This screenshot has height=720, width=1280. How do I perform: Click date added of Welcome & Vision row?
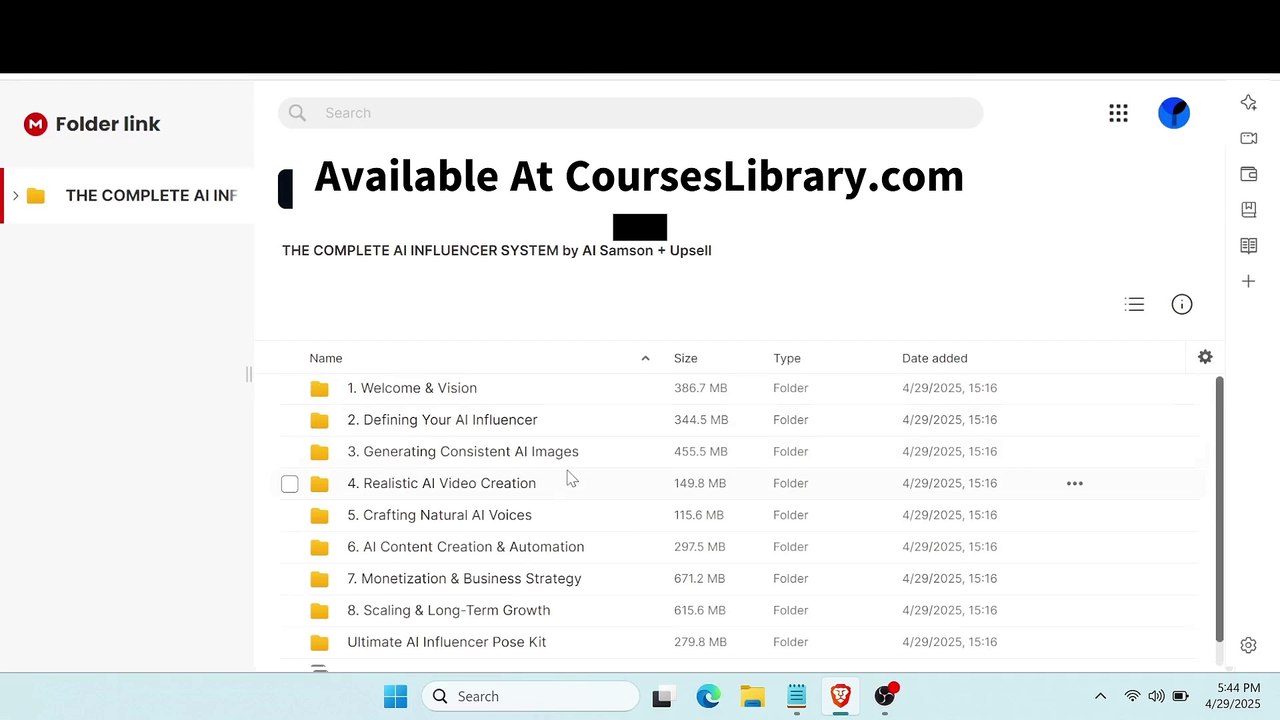950,388
